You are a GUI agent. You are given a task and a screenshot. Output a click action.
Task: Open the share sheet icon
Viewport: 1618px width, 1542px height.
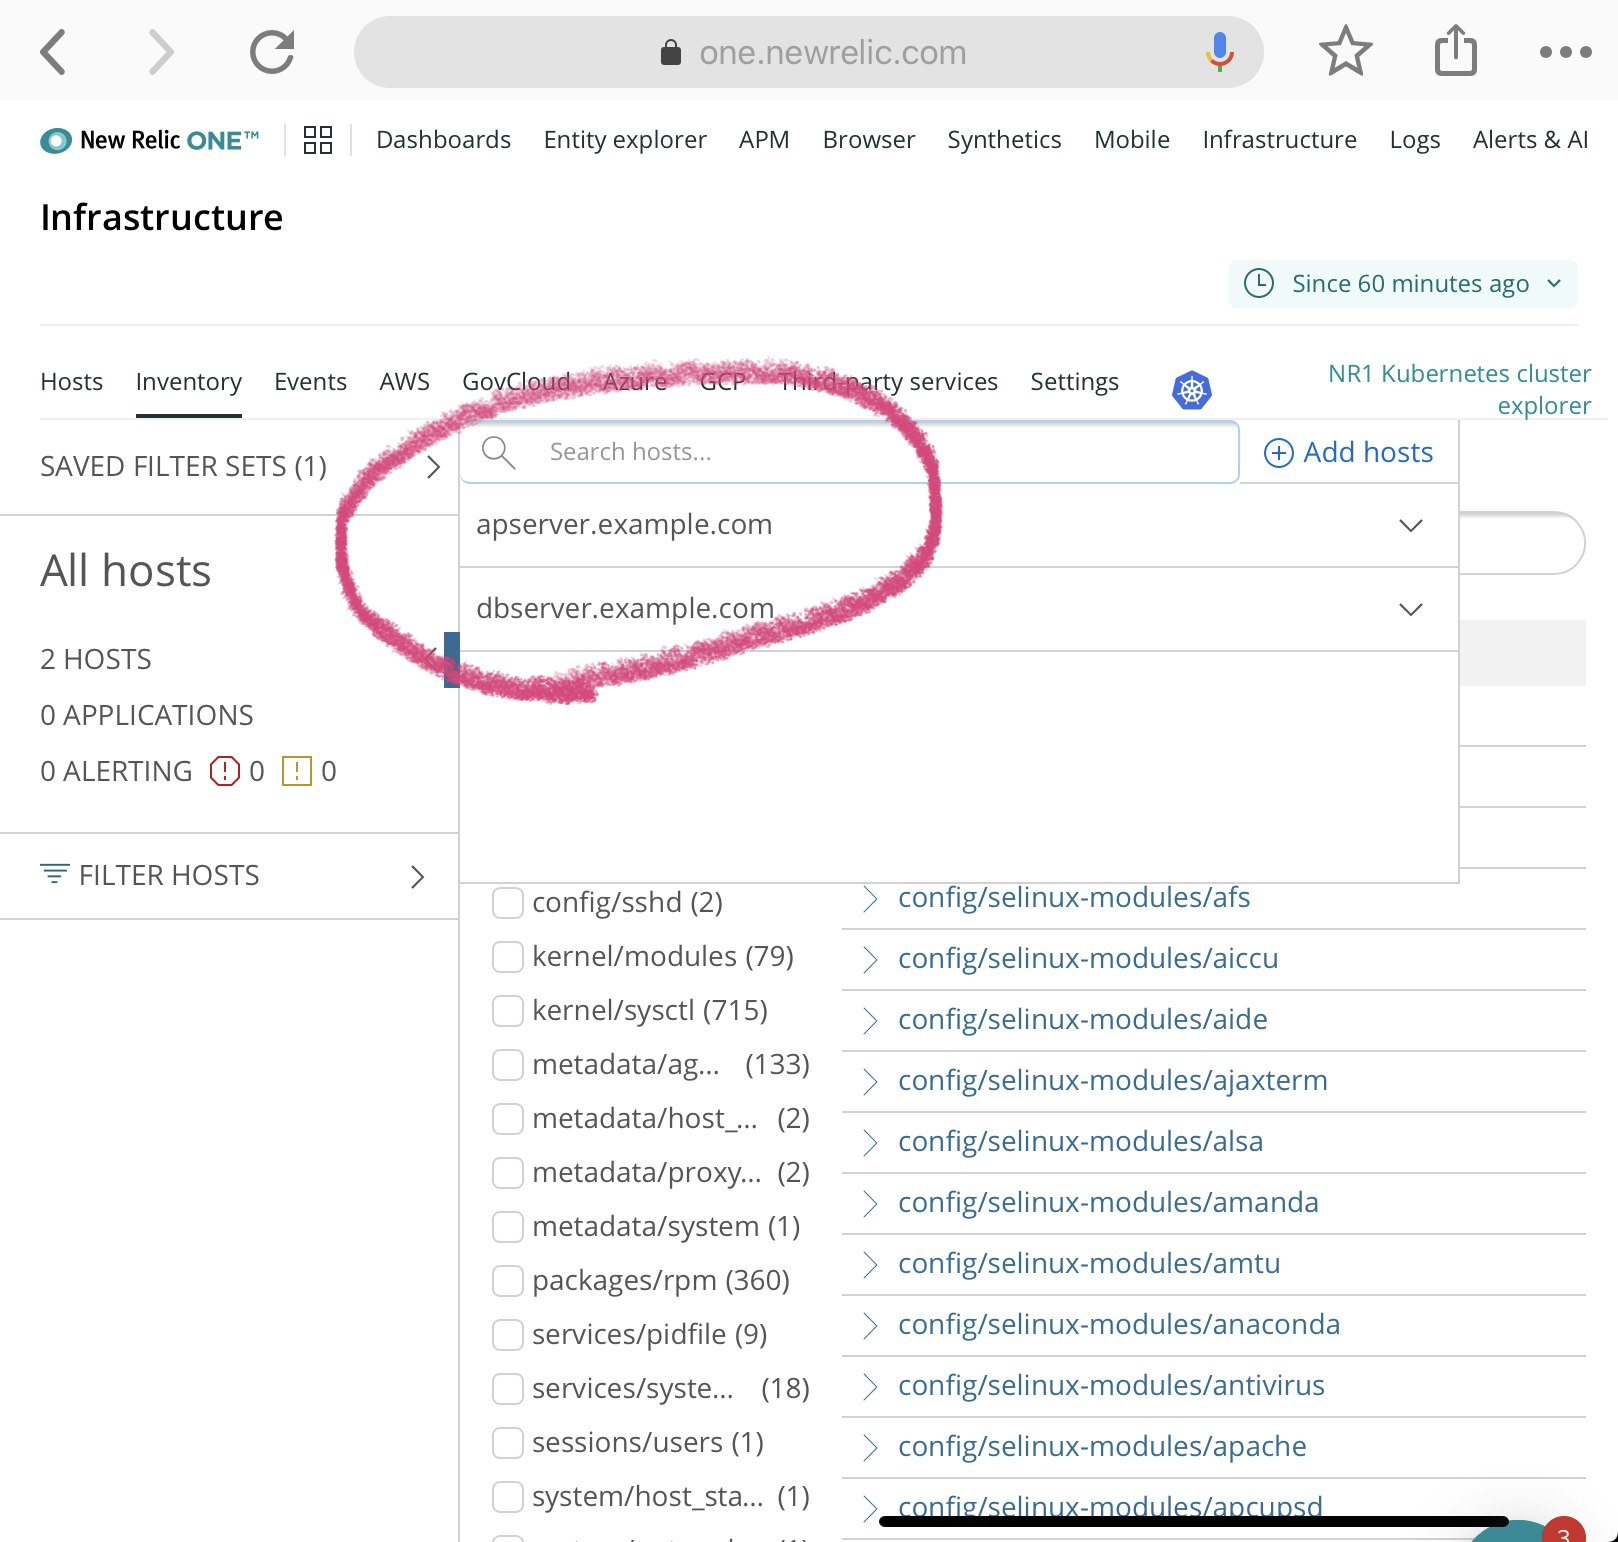(x=1455, y=50)
